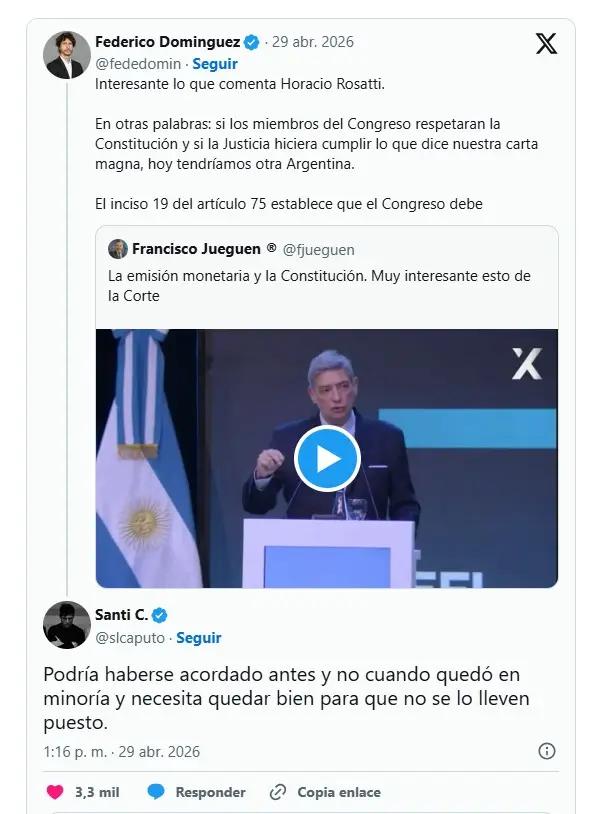The height and width of the screenshot is (814, 612).
Task: Click Federico Dominguez's profile avatar
Action: (x=67, y=55)
